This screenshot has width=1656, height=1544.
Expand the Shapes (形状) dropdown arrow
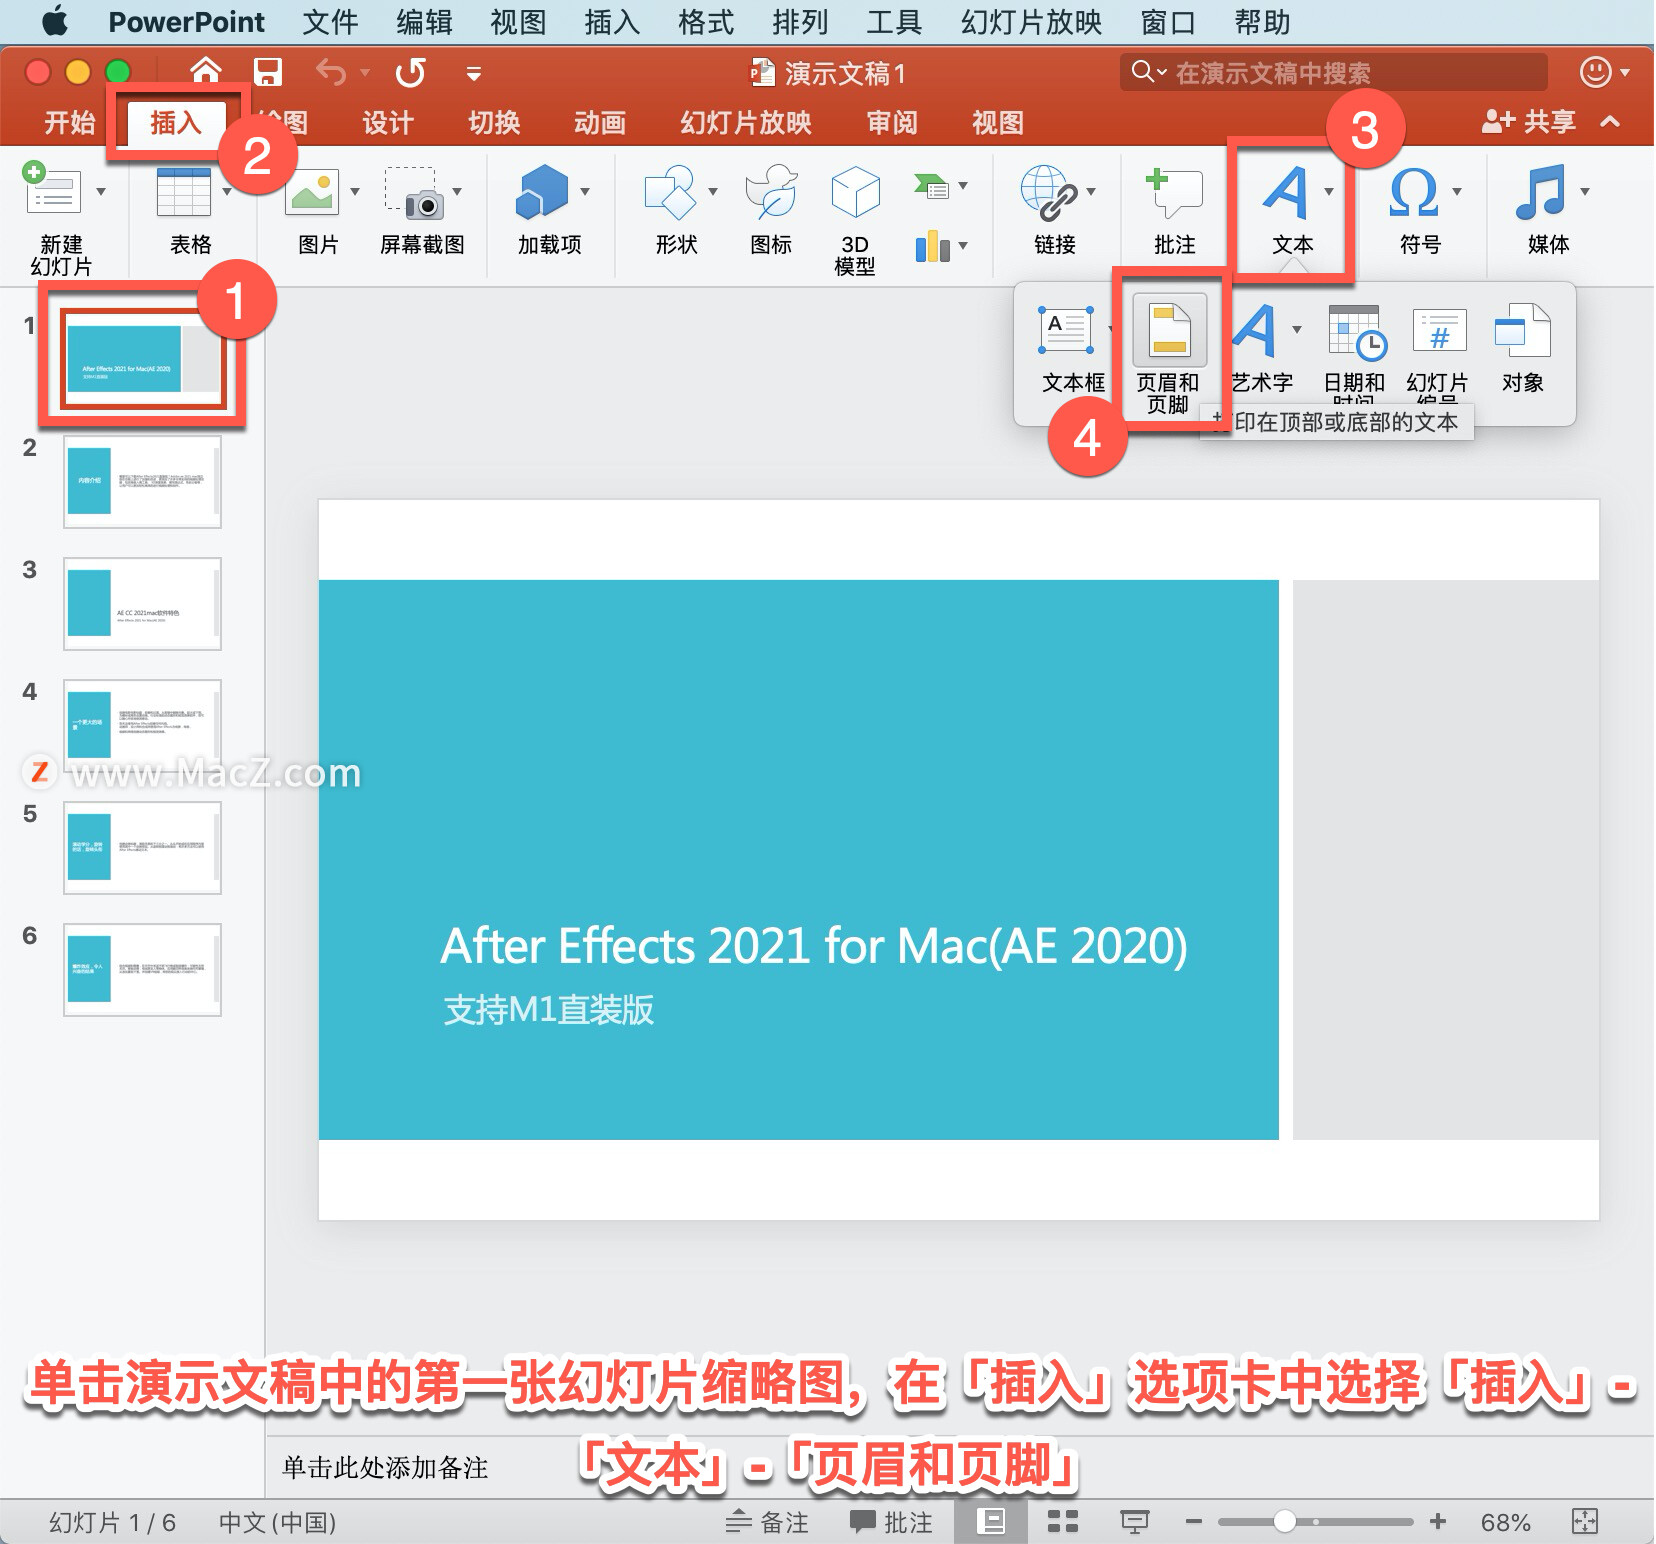[x=713, y=191]
